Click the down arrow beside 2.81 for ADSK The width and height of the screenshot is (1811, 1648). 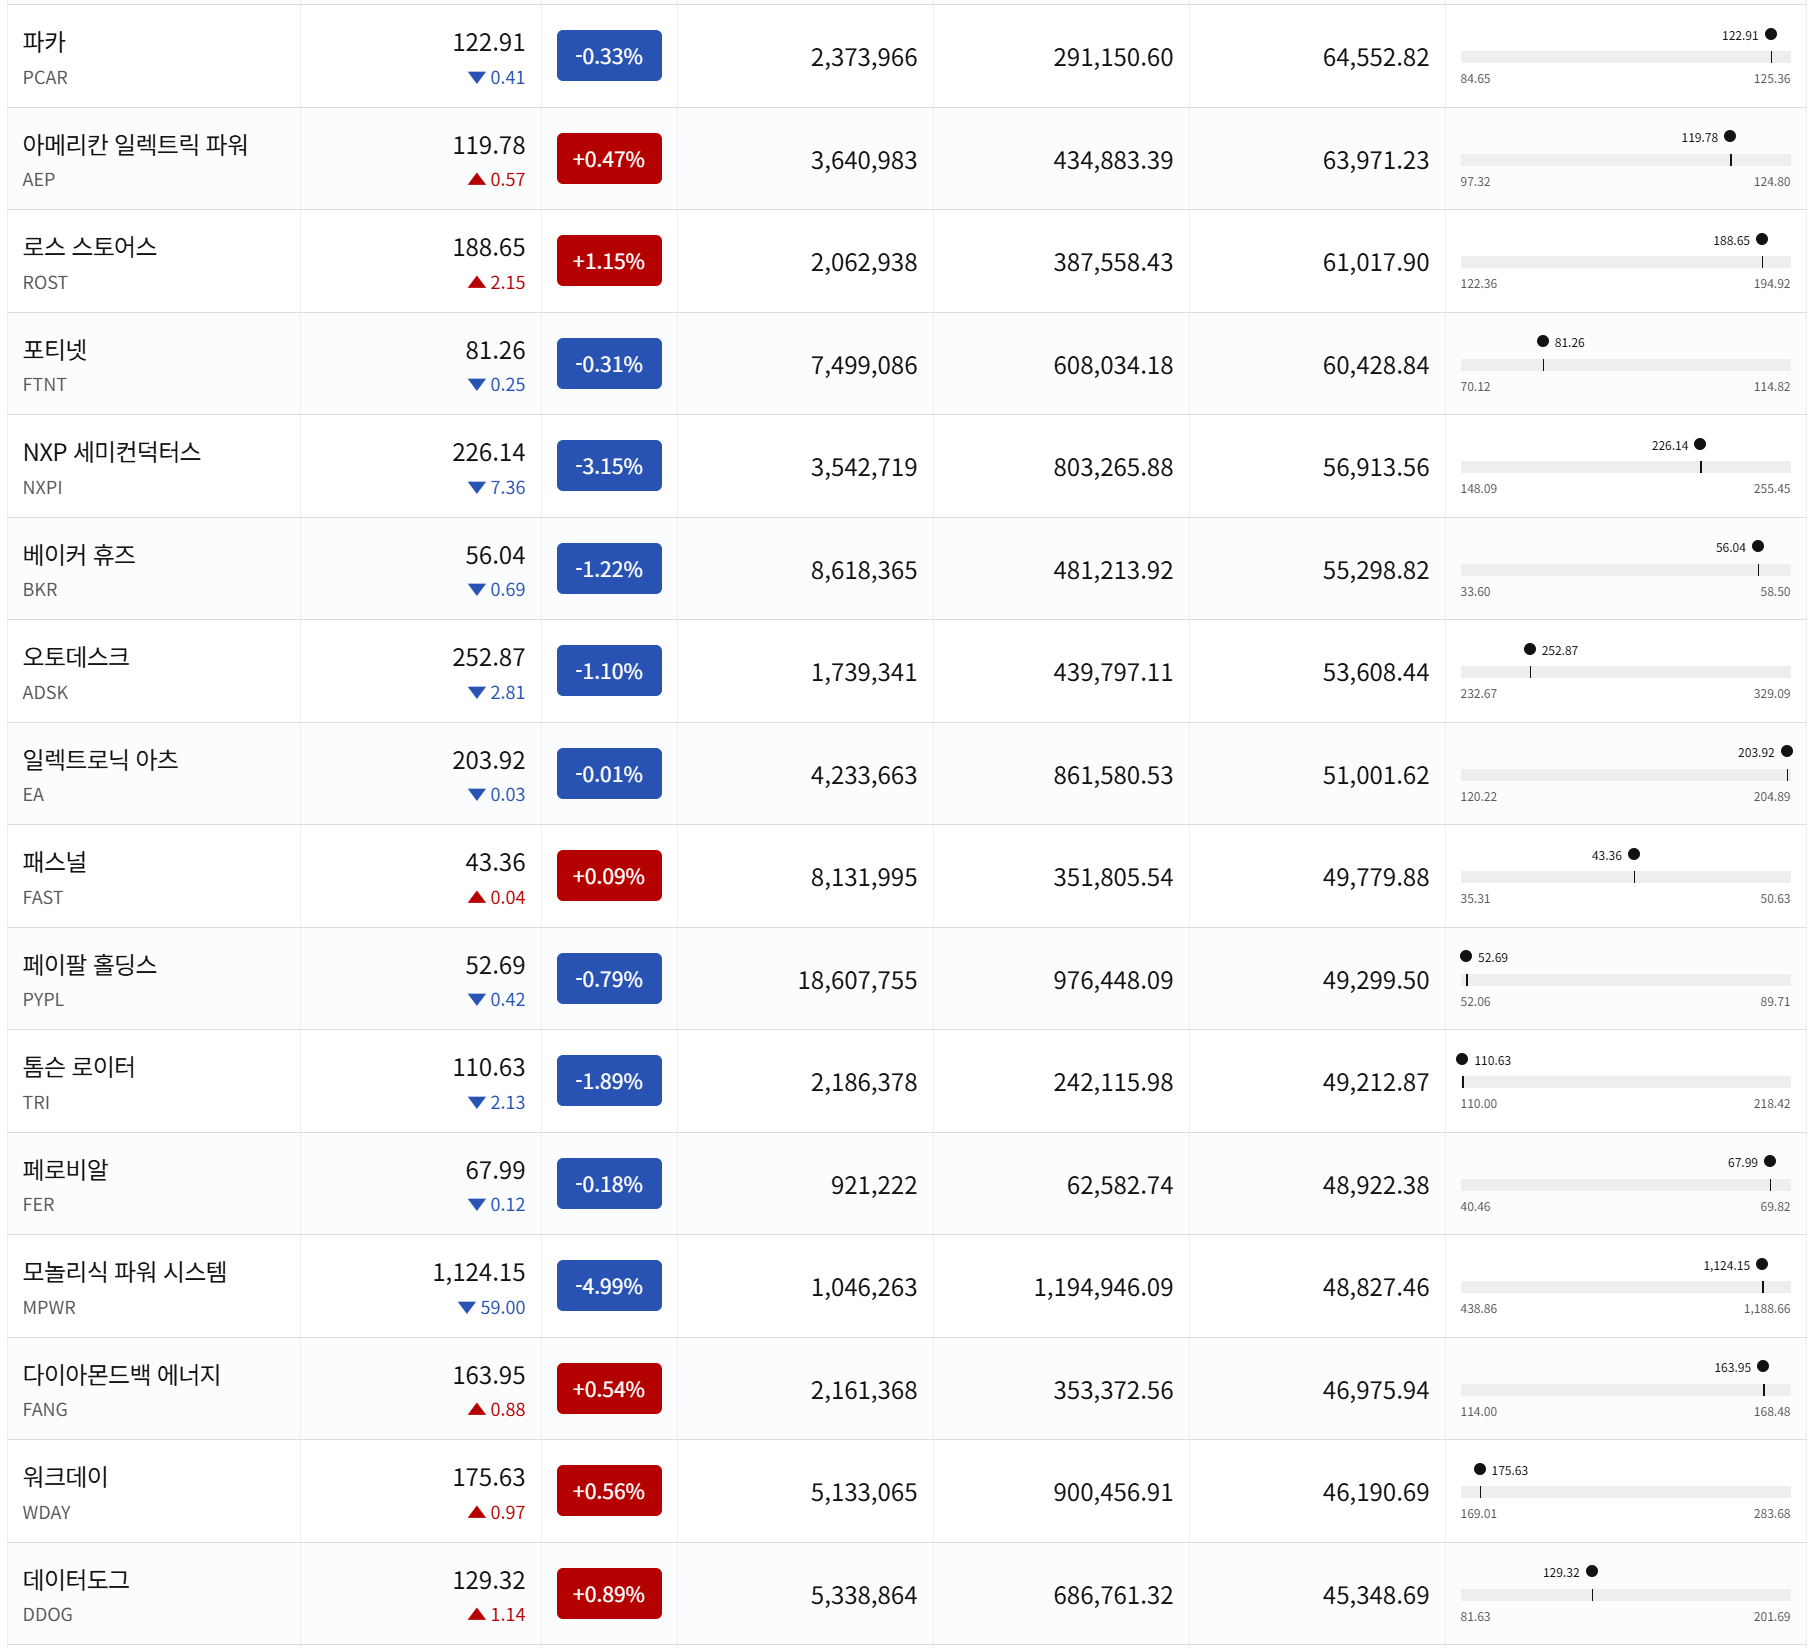tap(477, 693)
